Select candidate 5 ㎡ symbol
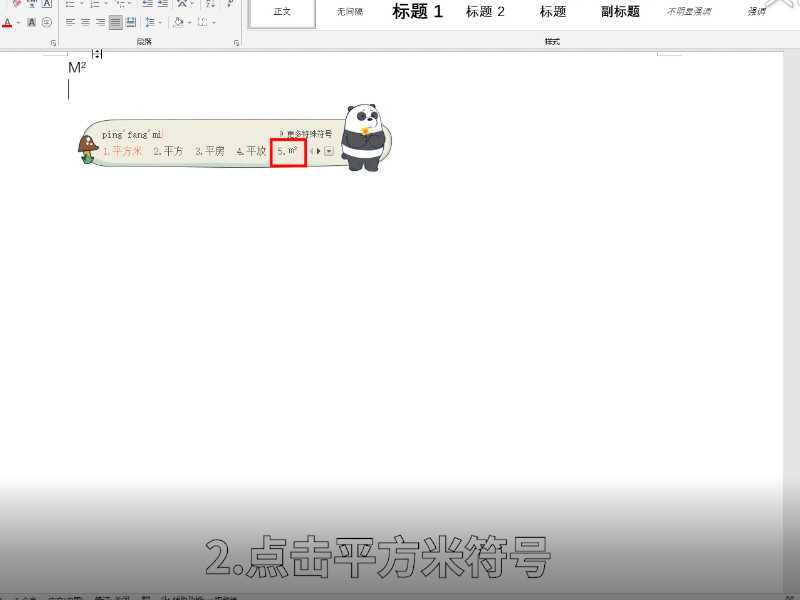This screenshot has height=600, width=800. coord(288,150)
